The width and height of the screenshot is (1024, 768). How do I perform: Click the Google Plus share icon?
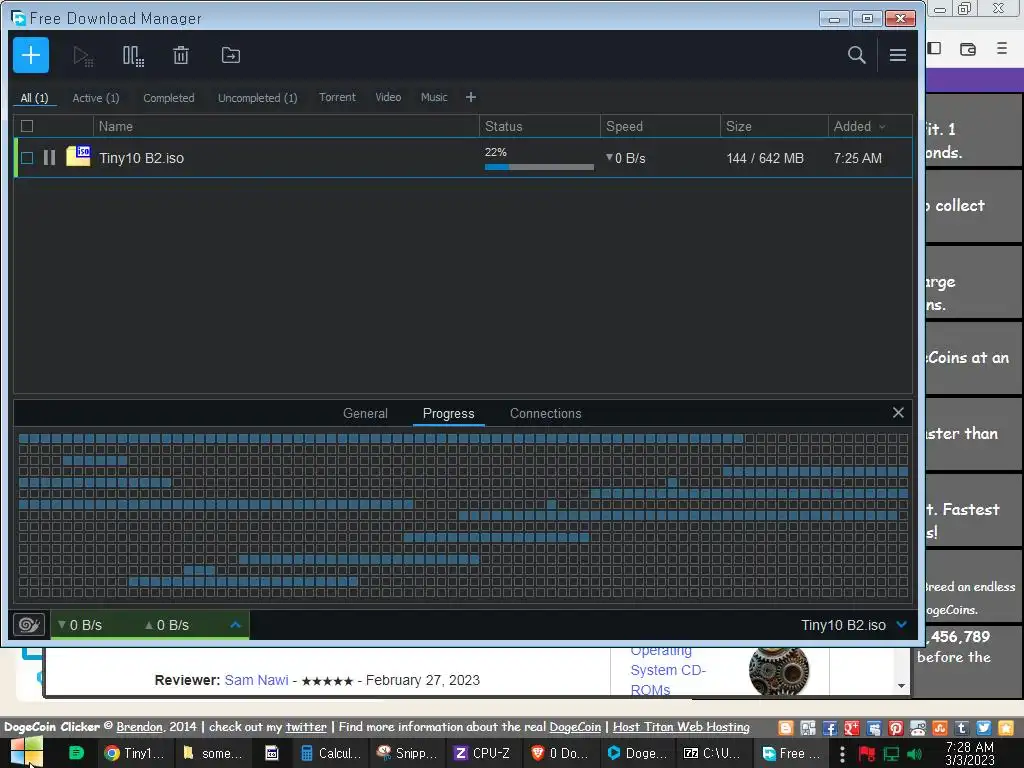coord(852,728)
